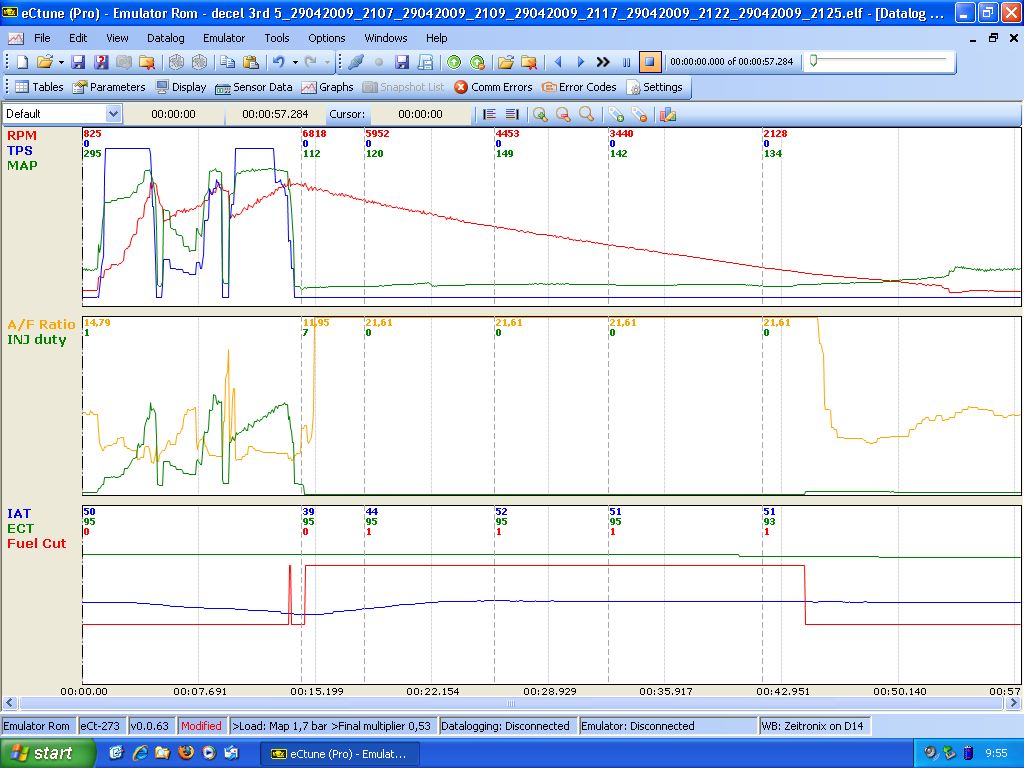The height and width of the screenshot is (768, 1024).
Task: Open the Windows menu
Action: (x=385, y=38)
